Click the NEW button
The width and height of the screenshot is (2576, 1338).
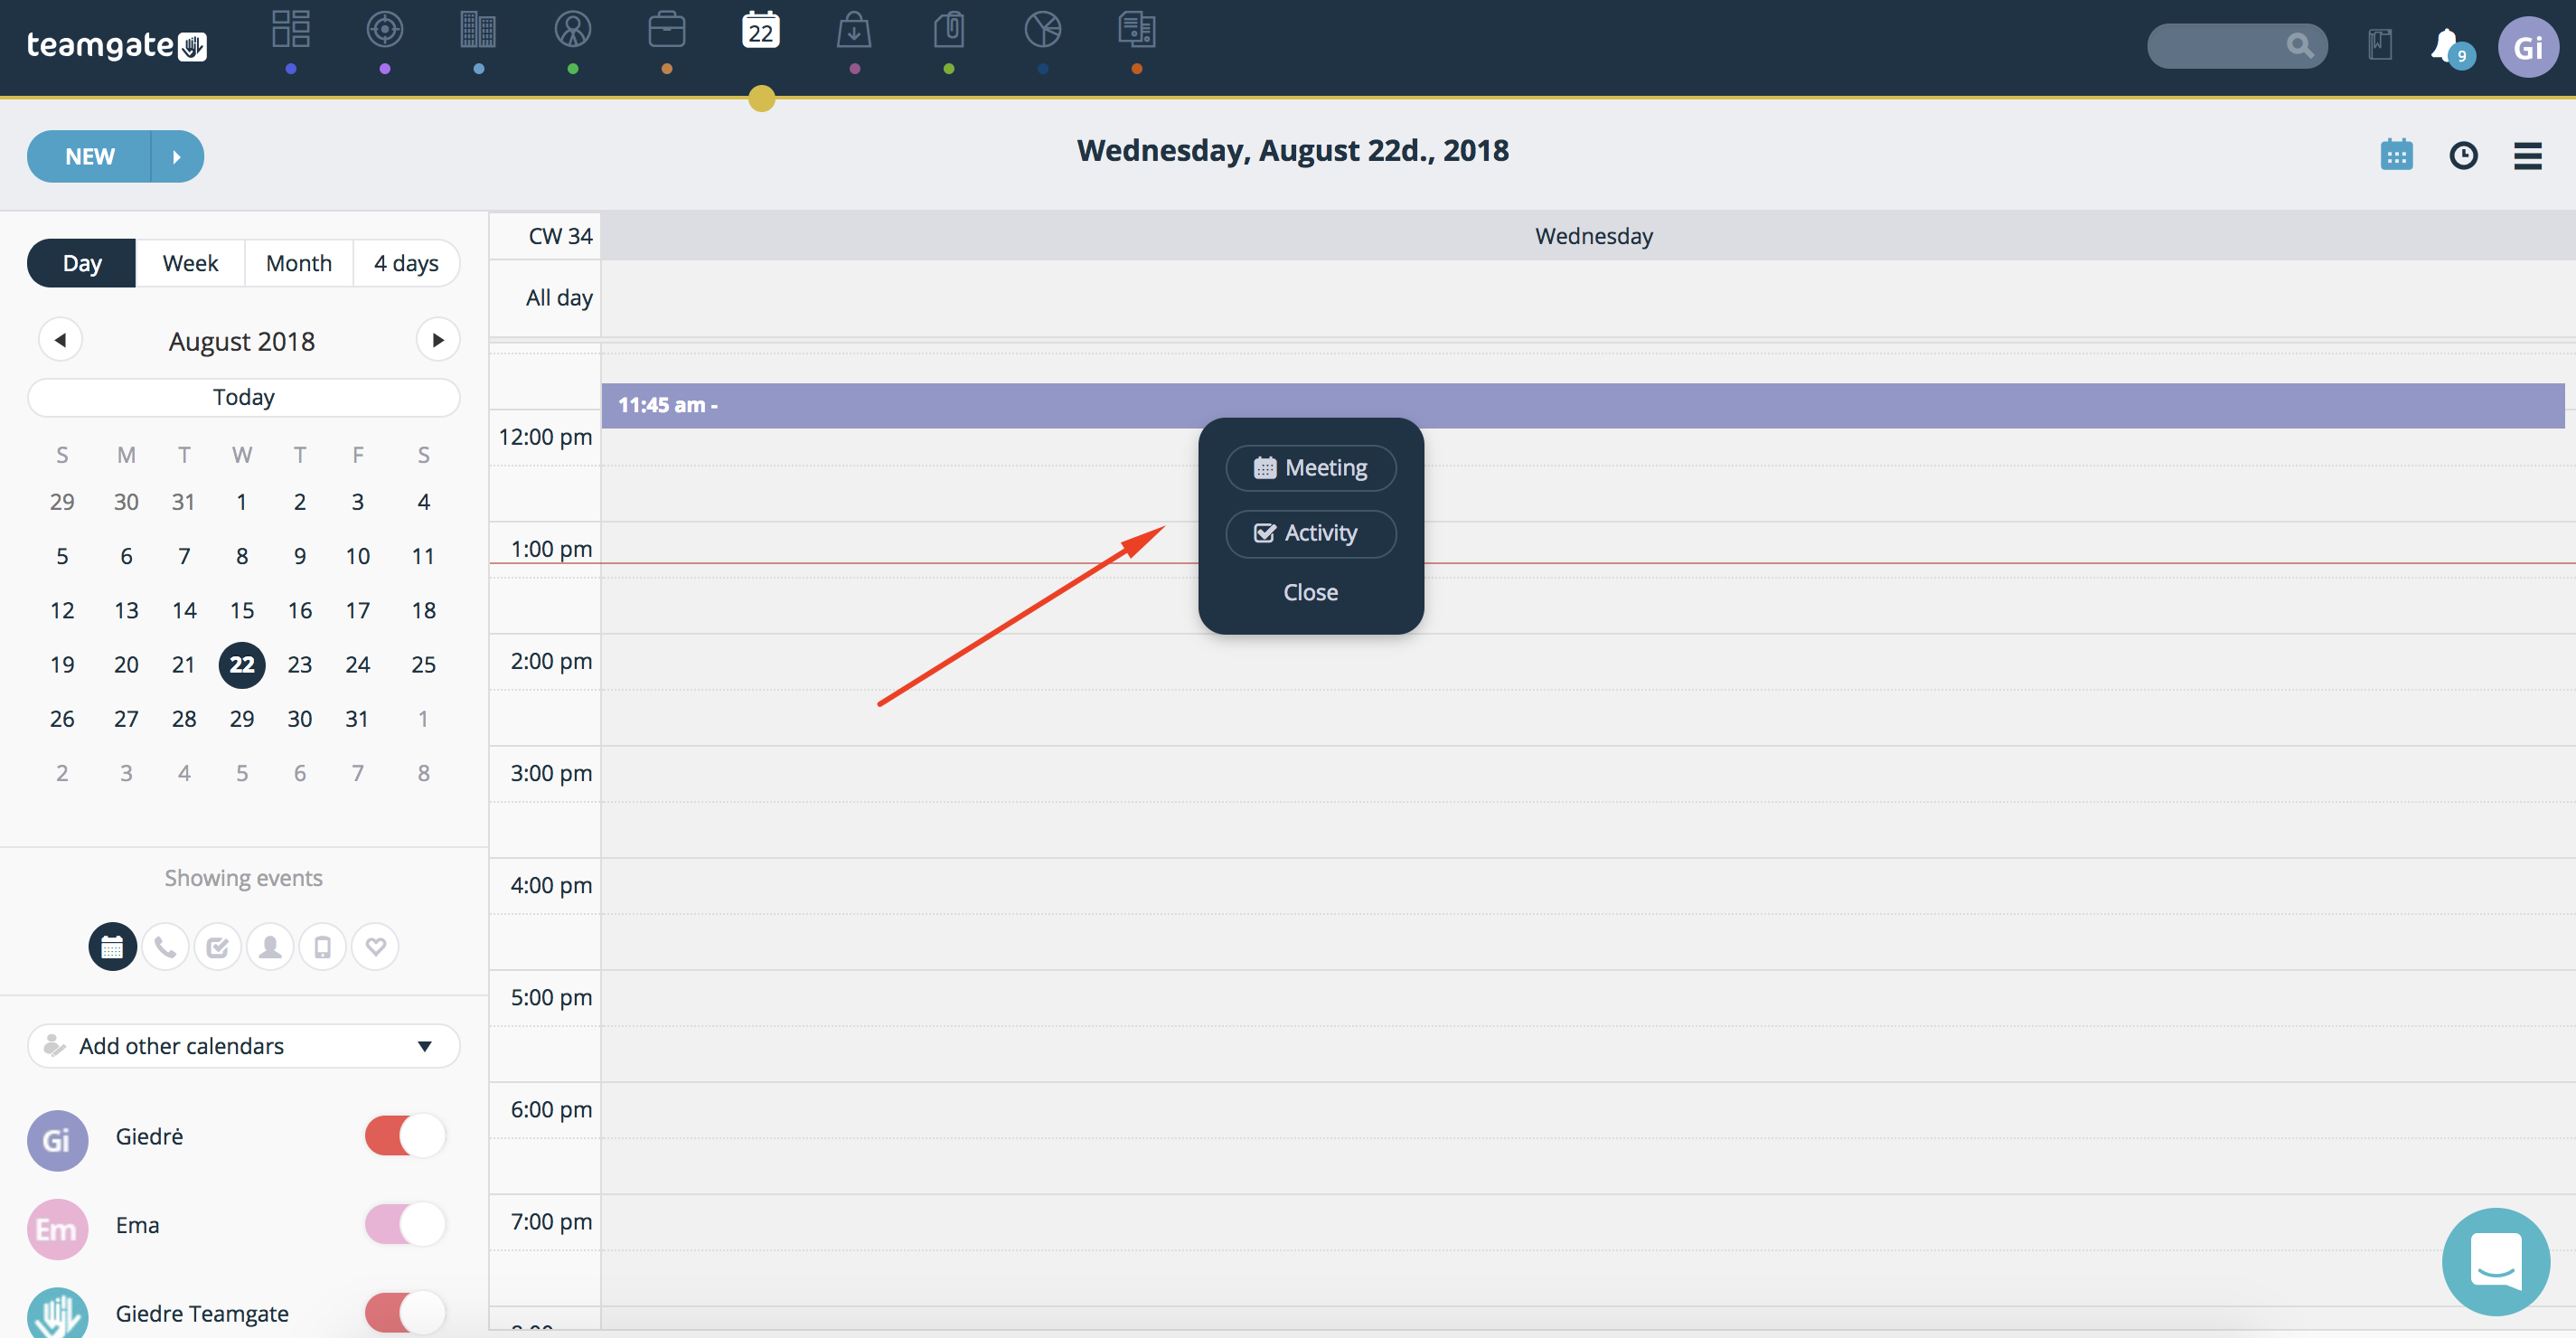(x=89, y=156)
